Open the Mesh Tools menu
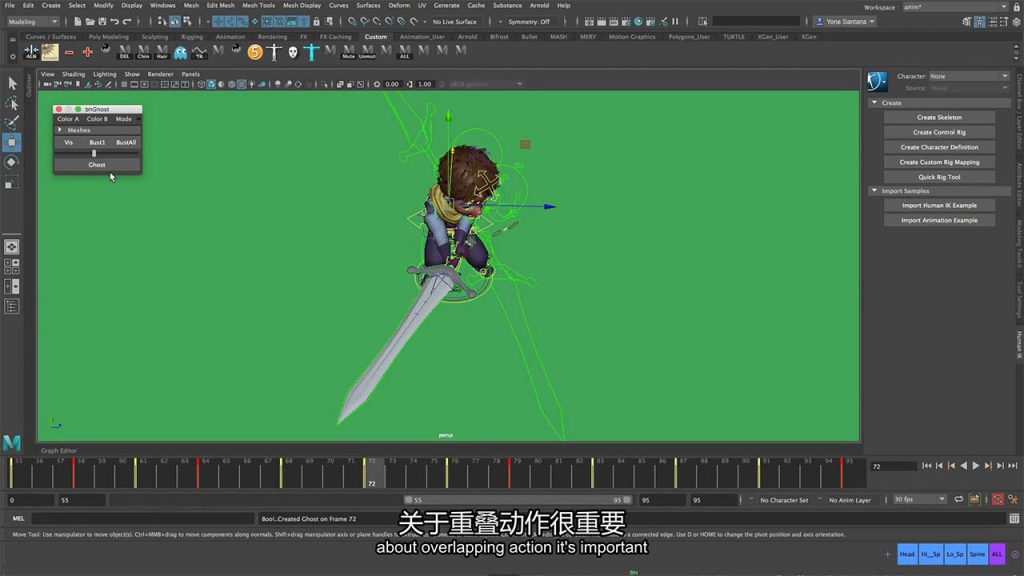Screen dimensions: 1024x576 [x=259, y=5]
